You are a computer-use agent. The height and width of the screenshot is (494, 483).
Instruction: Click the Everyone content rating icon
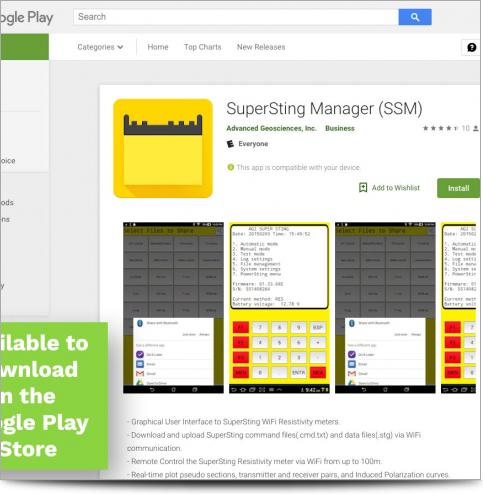pos(230,144)
